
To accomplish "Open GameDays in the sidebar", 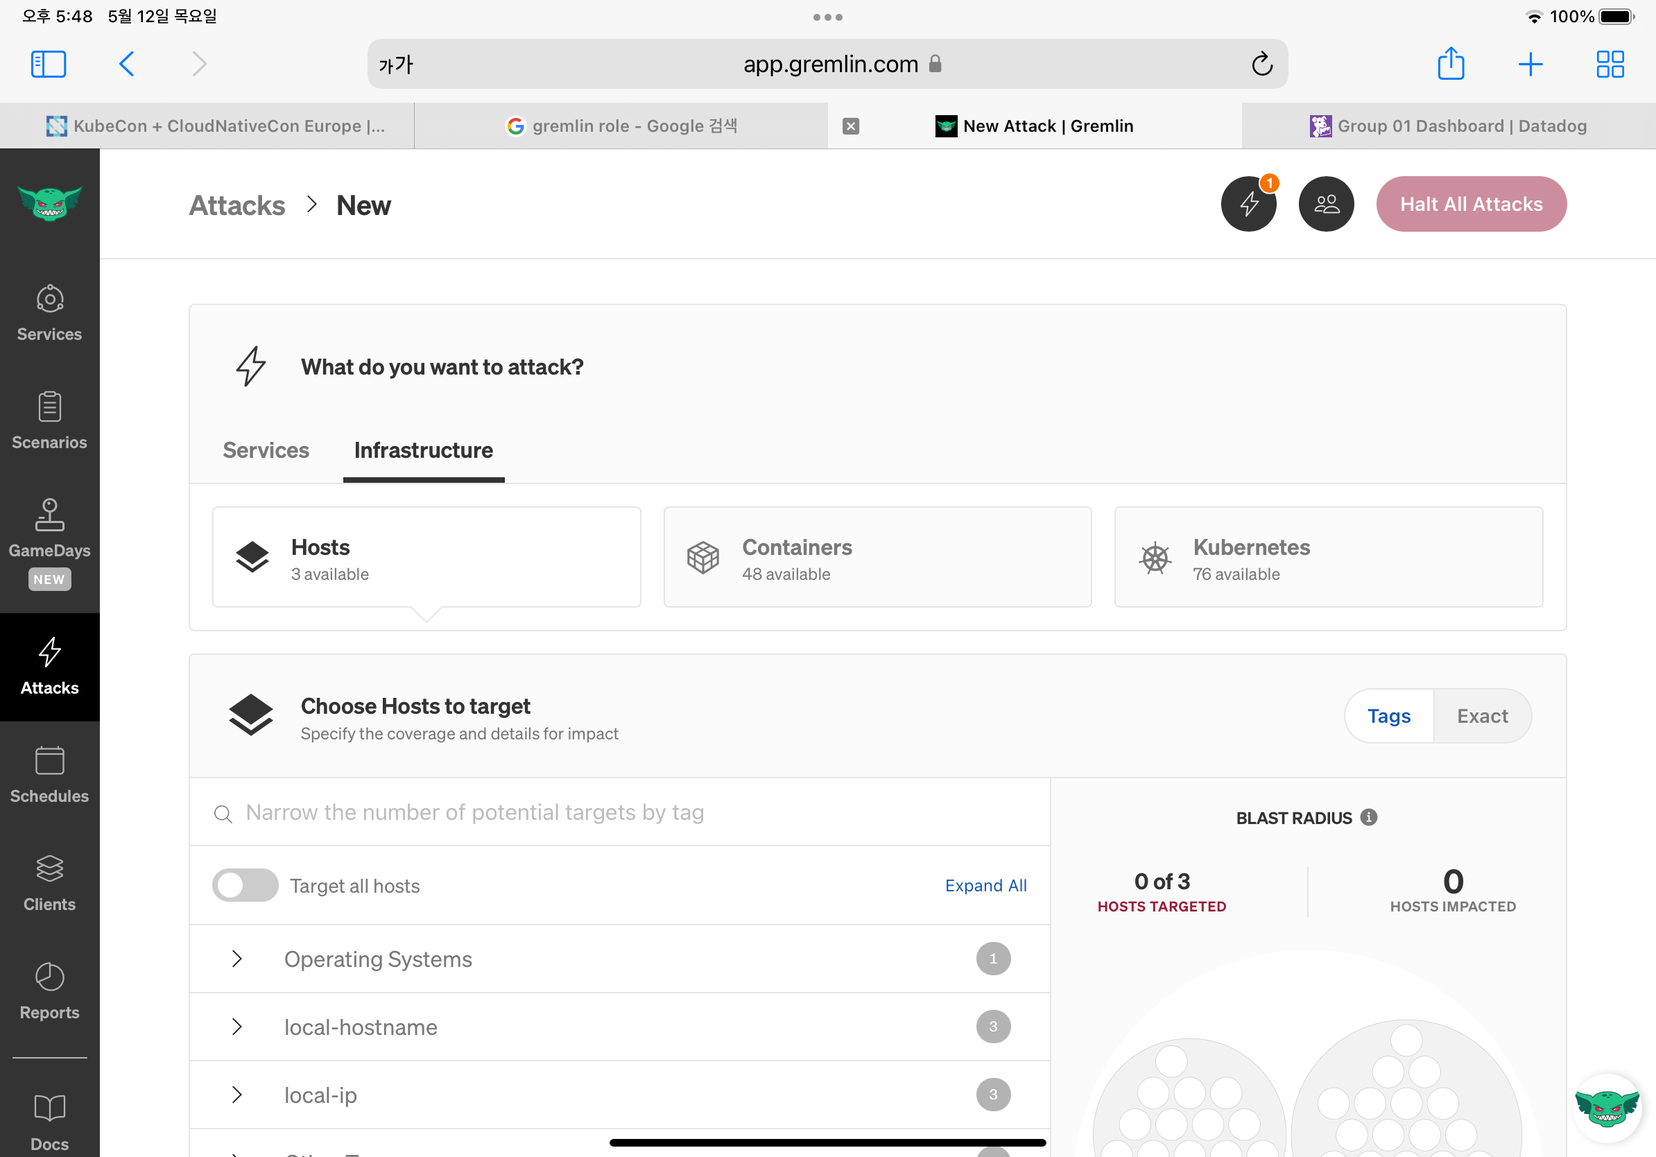I will [50, 543].
